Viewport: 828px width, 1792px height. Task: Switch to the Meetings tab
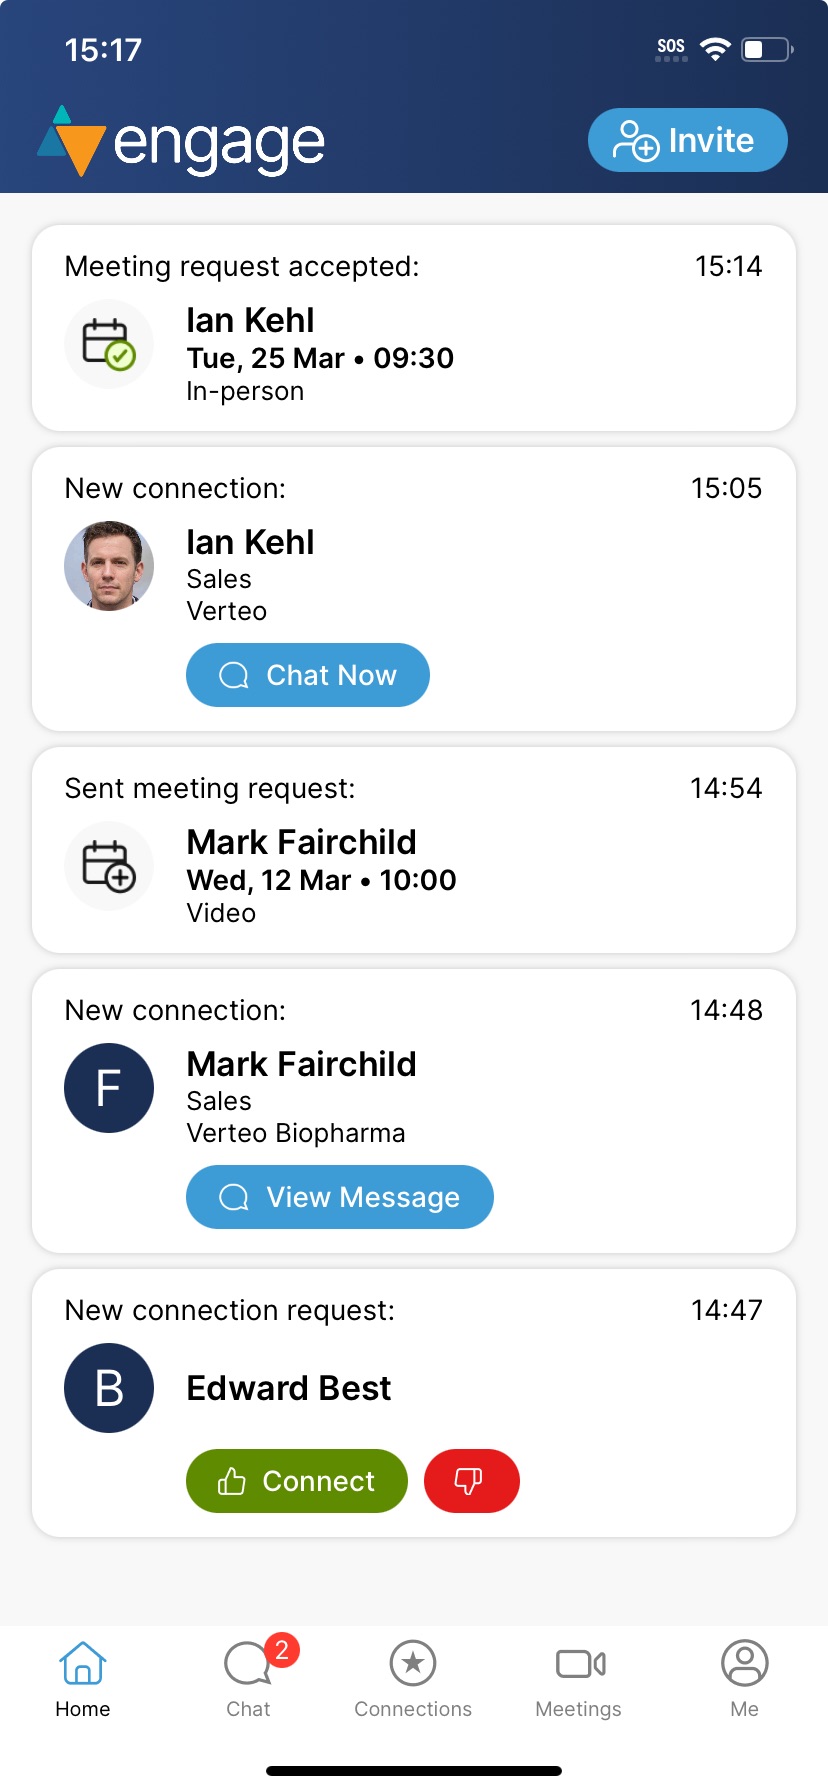[x=579, y=1679]
